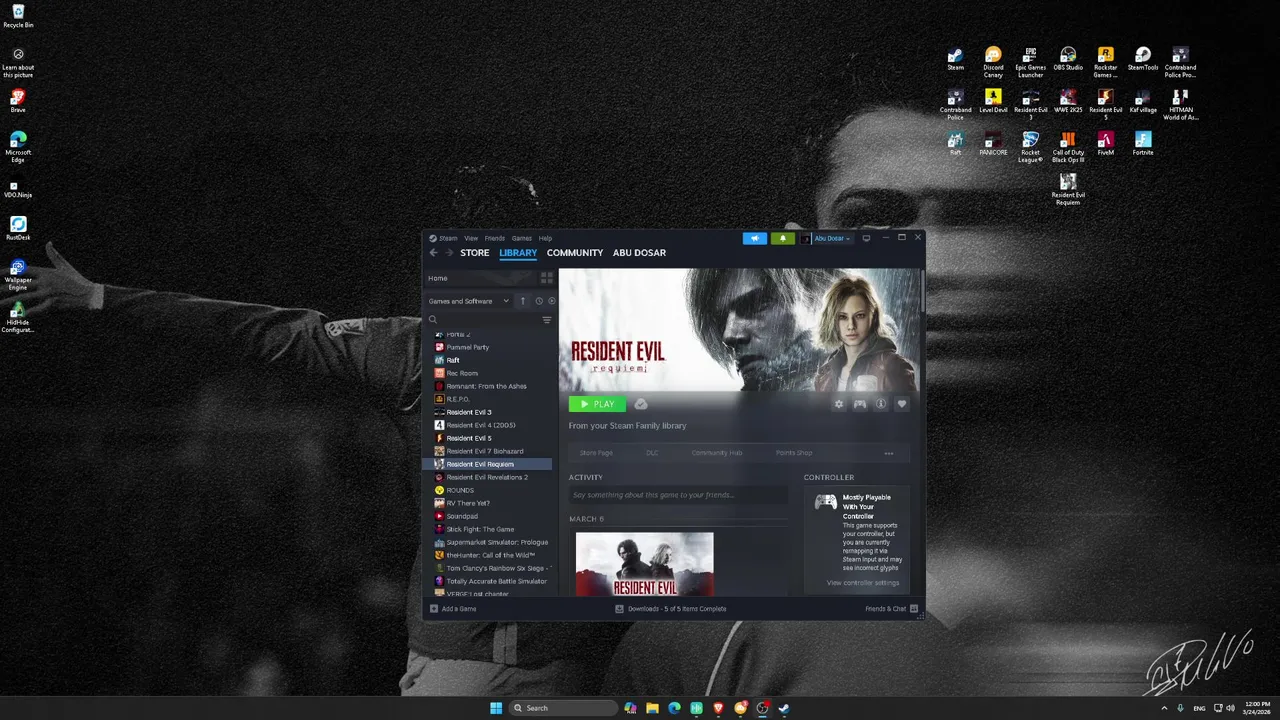The height and width of the screenshot is (720, 1280).
Task: Click the Epic Games Launcher desktop icon
Action: coord(1030,62)
